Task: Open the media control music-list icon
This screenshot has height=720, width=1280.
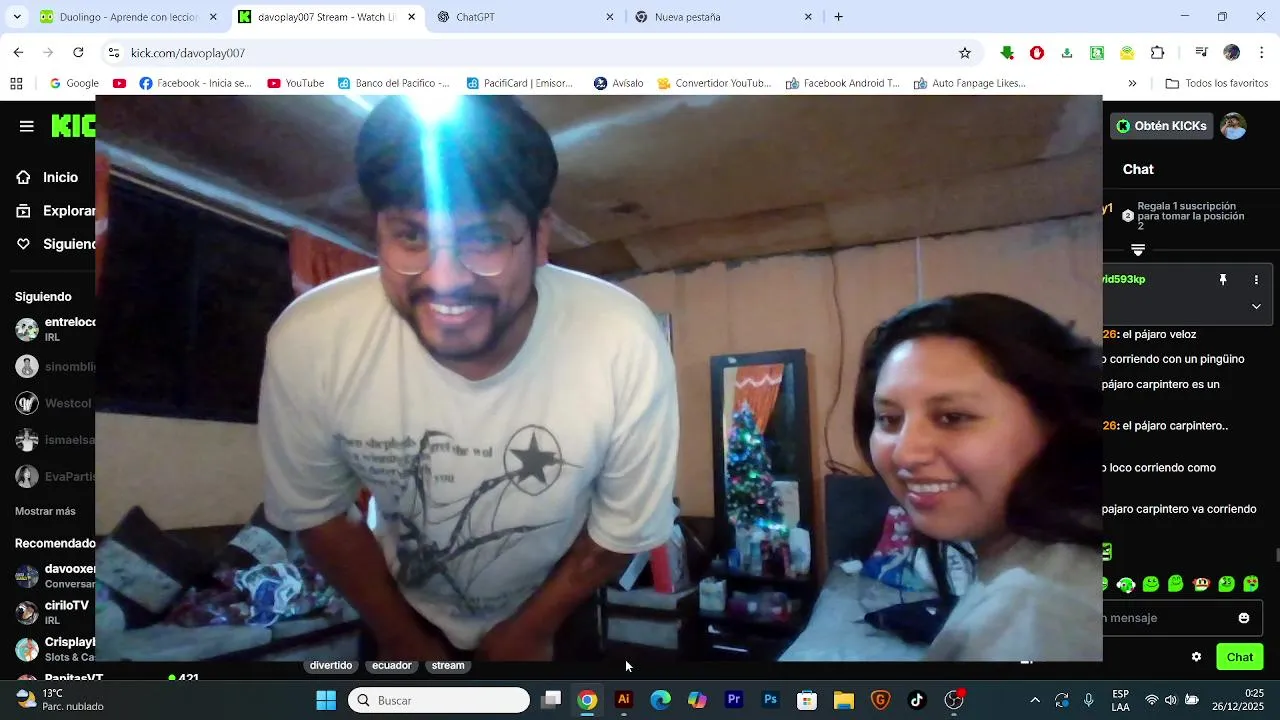Action: (1202, 53)
